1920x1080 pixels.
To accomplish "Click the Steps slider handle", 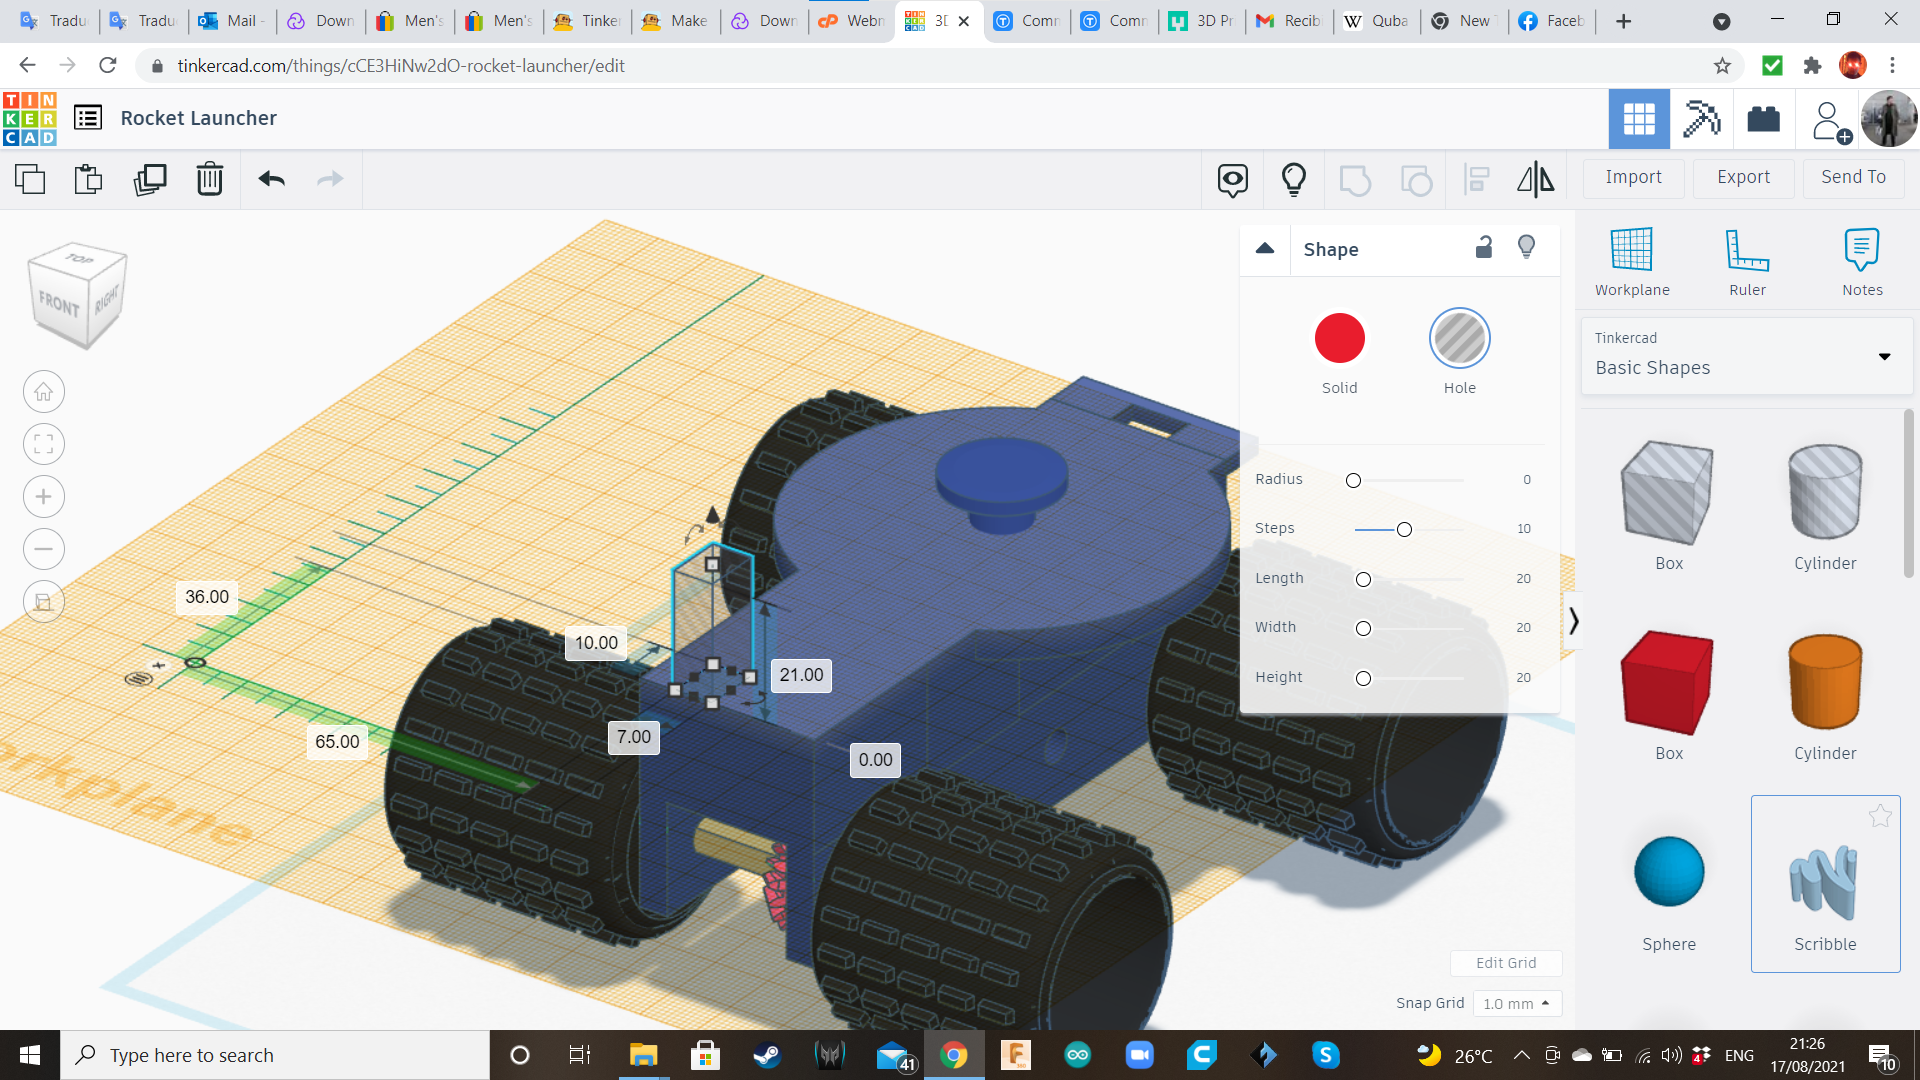I will 1404,529.
